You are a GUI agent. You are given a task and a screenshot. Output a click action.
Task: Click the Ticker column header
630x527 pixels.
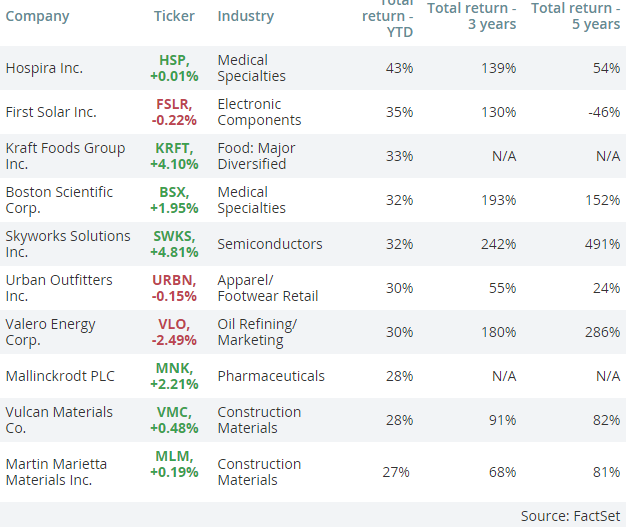[x=174, y=16]
